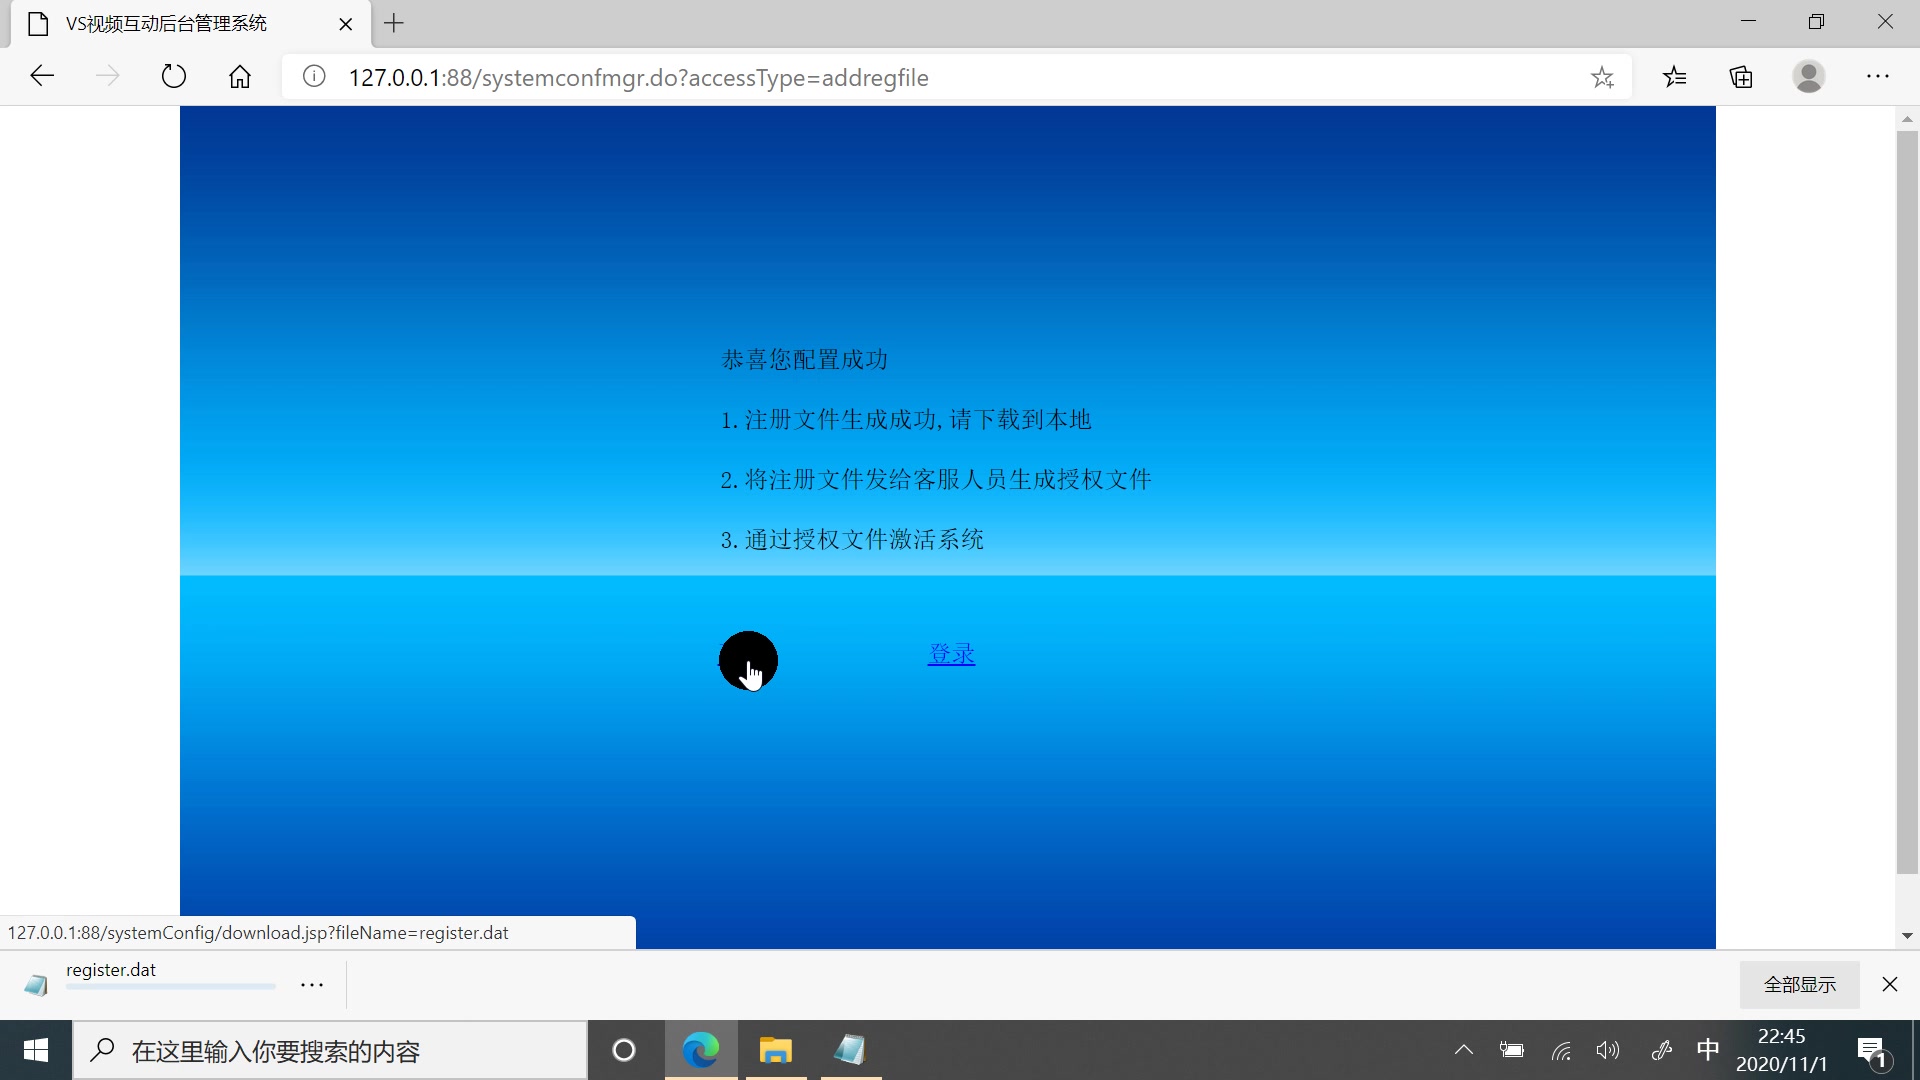Open the user profile avatar
The height and width of the screenshot is (1080, 1920).
[x=1808, y=77]
